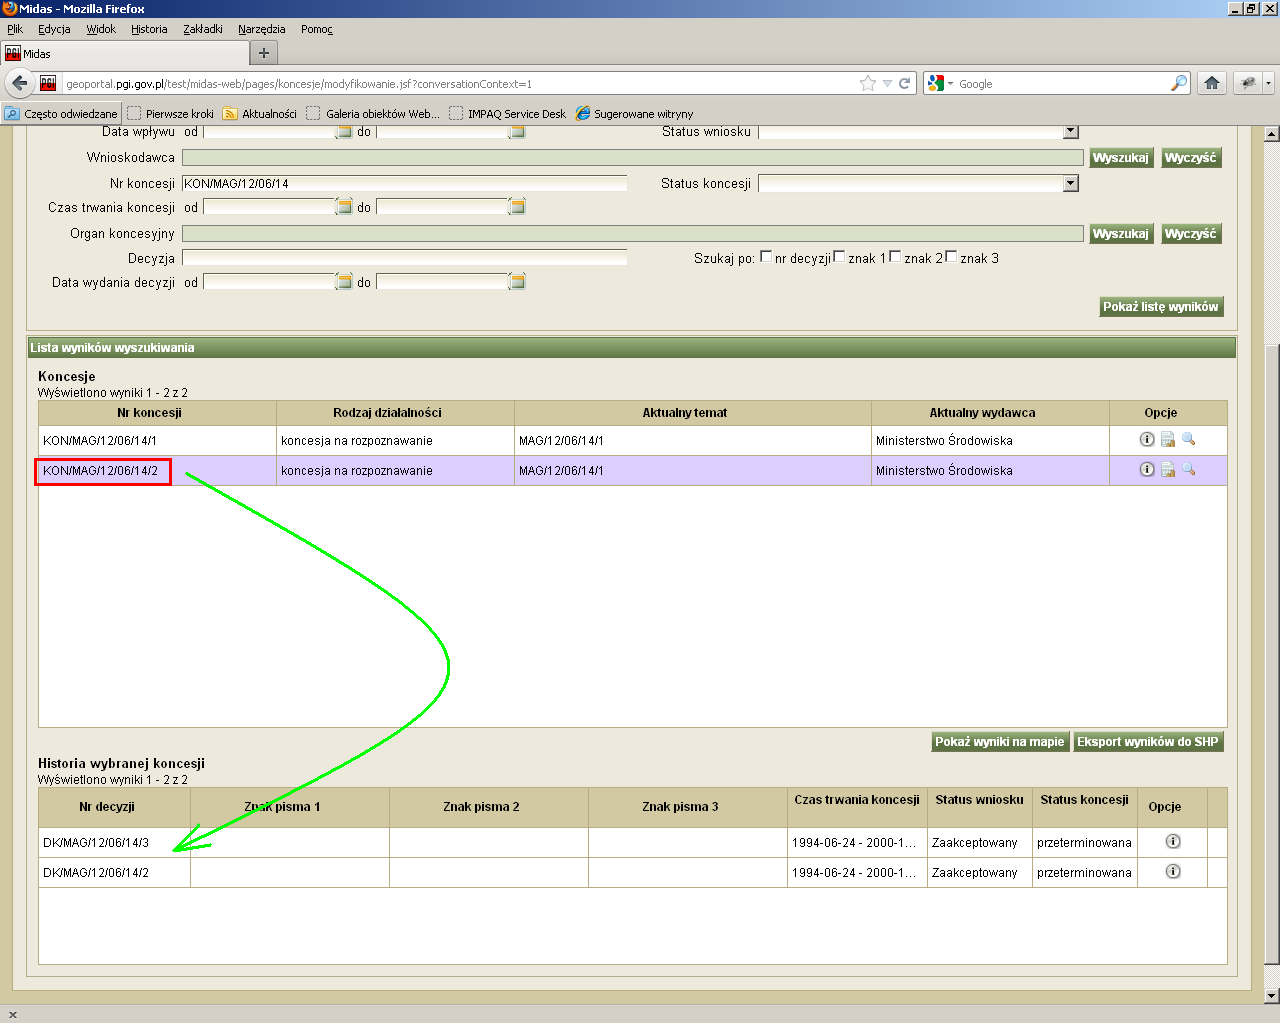Open the add-on toolbar icon dropdown arrow

click(x=1268, y=83)
